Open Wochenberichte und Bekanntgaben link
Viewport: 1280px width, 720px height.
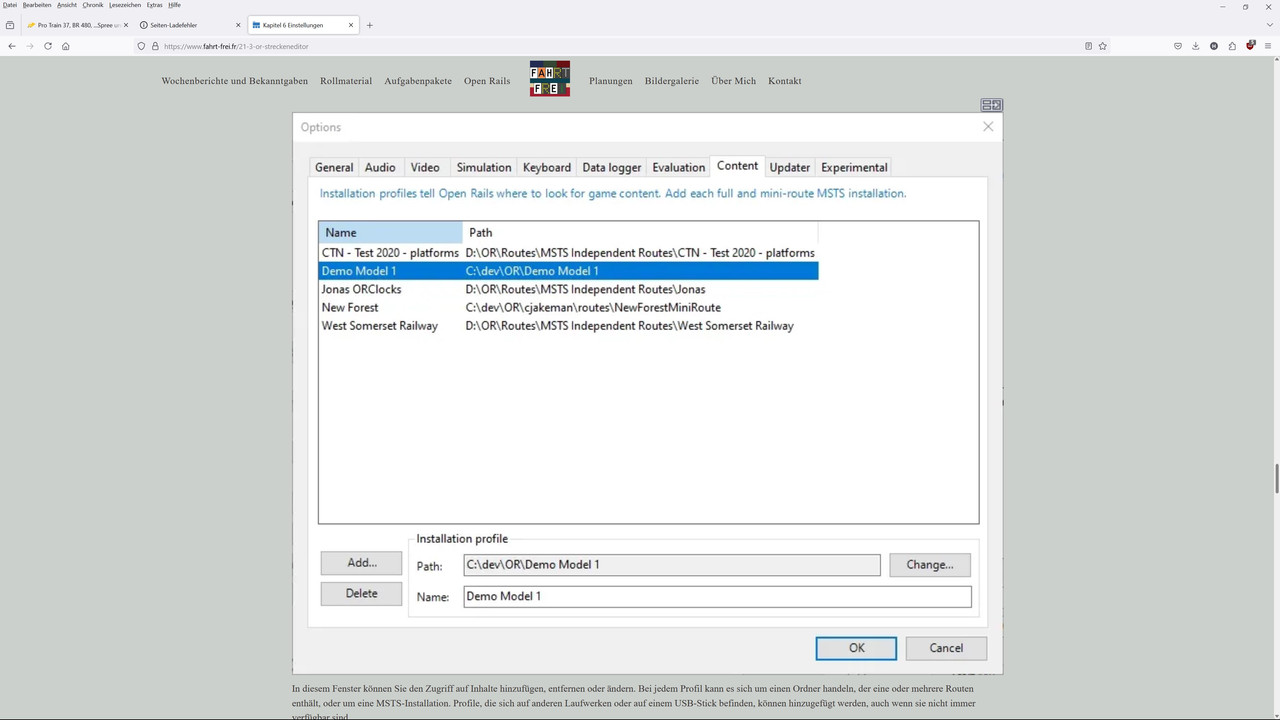pyautogui.click(x=235, y=81)
